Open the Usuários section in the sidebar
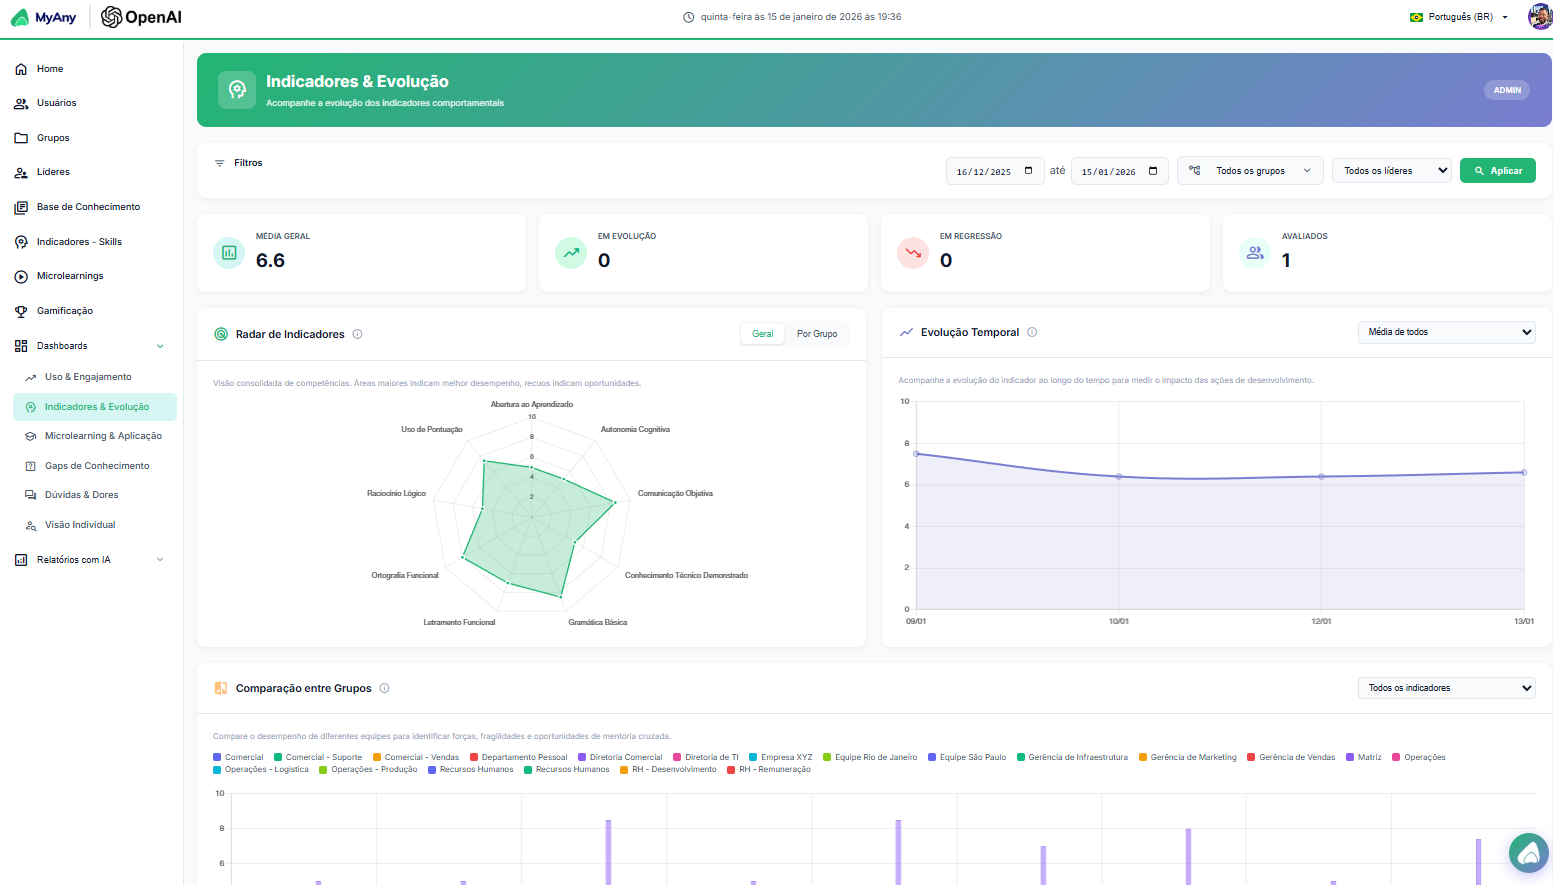 pyautogui.click(x=55, y=103)
